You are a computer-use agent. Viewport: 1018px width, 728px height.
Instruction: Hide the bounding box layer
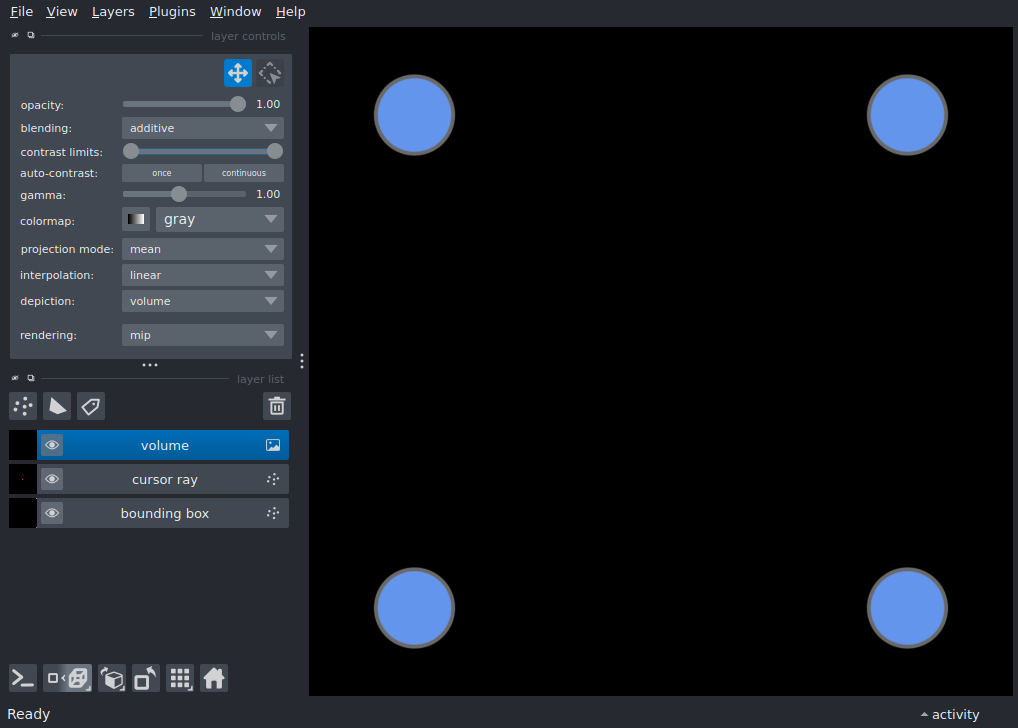click(52, 514)
